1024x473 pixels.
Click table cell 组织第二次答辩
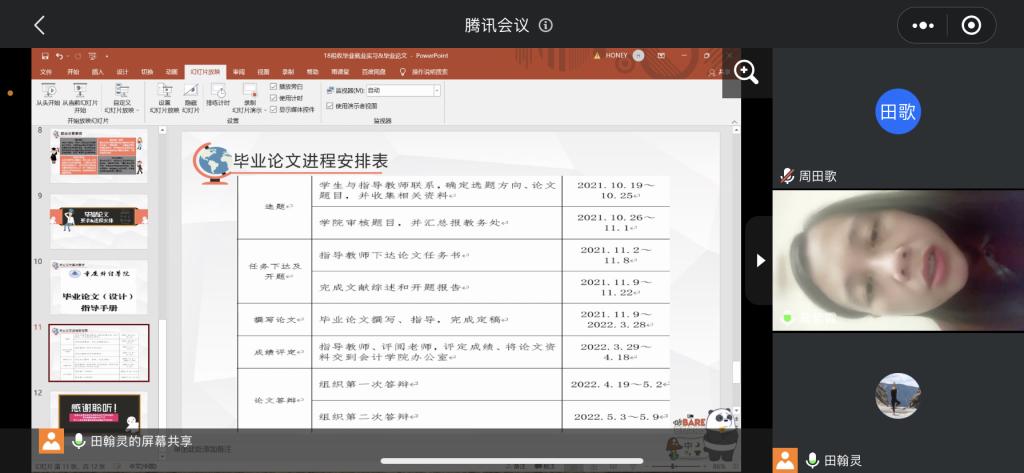tap(436, 416)
